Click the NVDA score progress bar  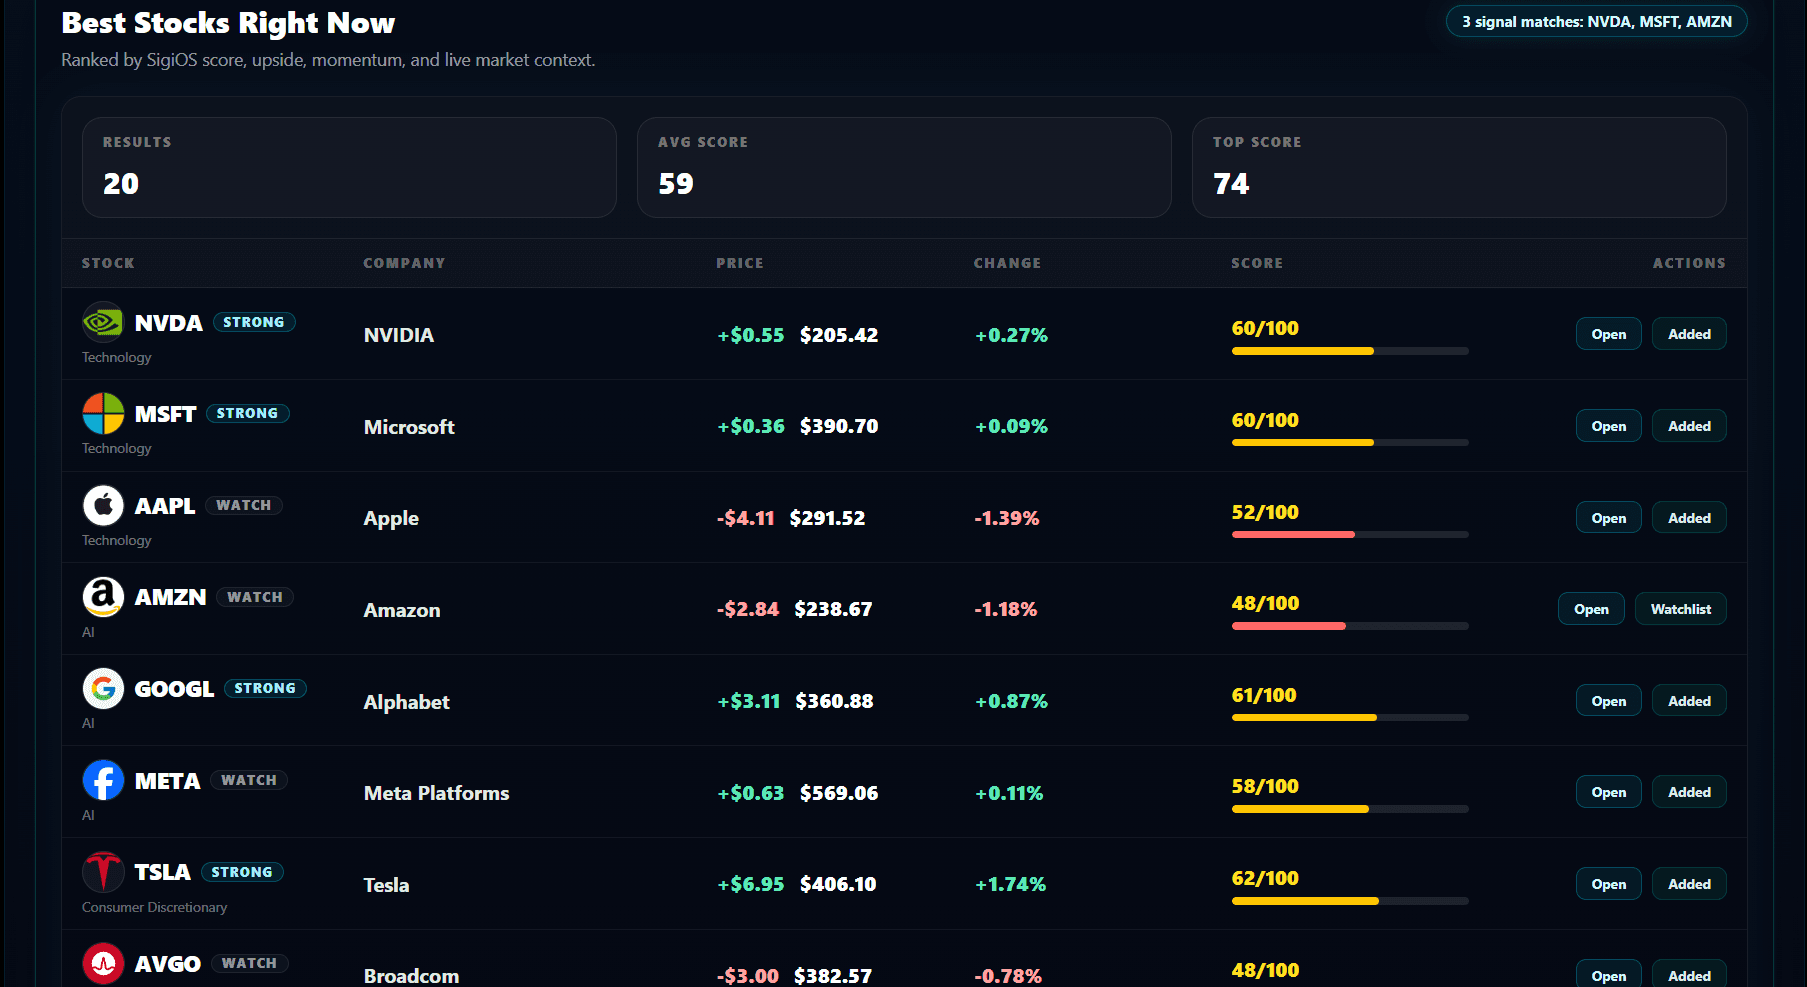[1350, 351]
